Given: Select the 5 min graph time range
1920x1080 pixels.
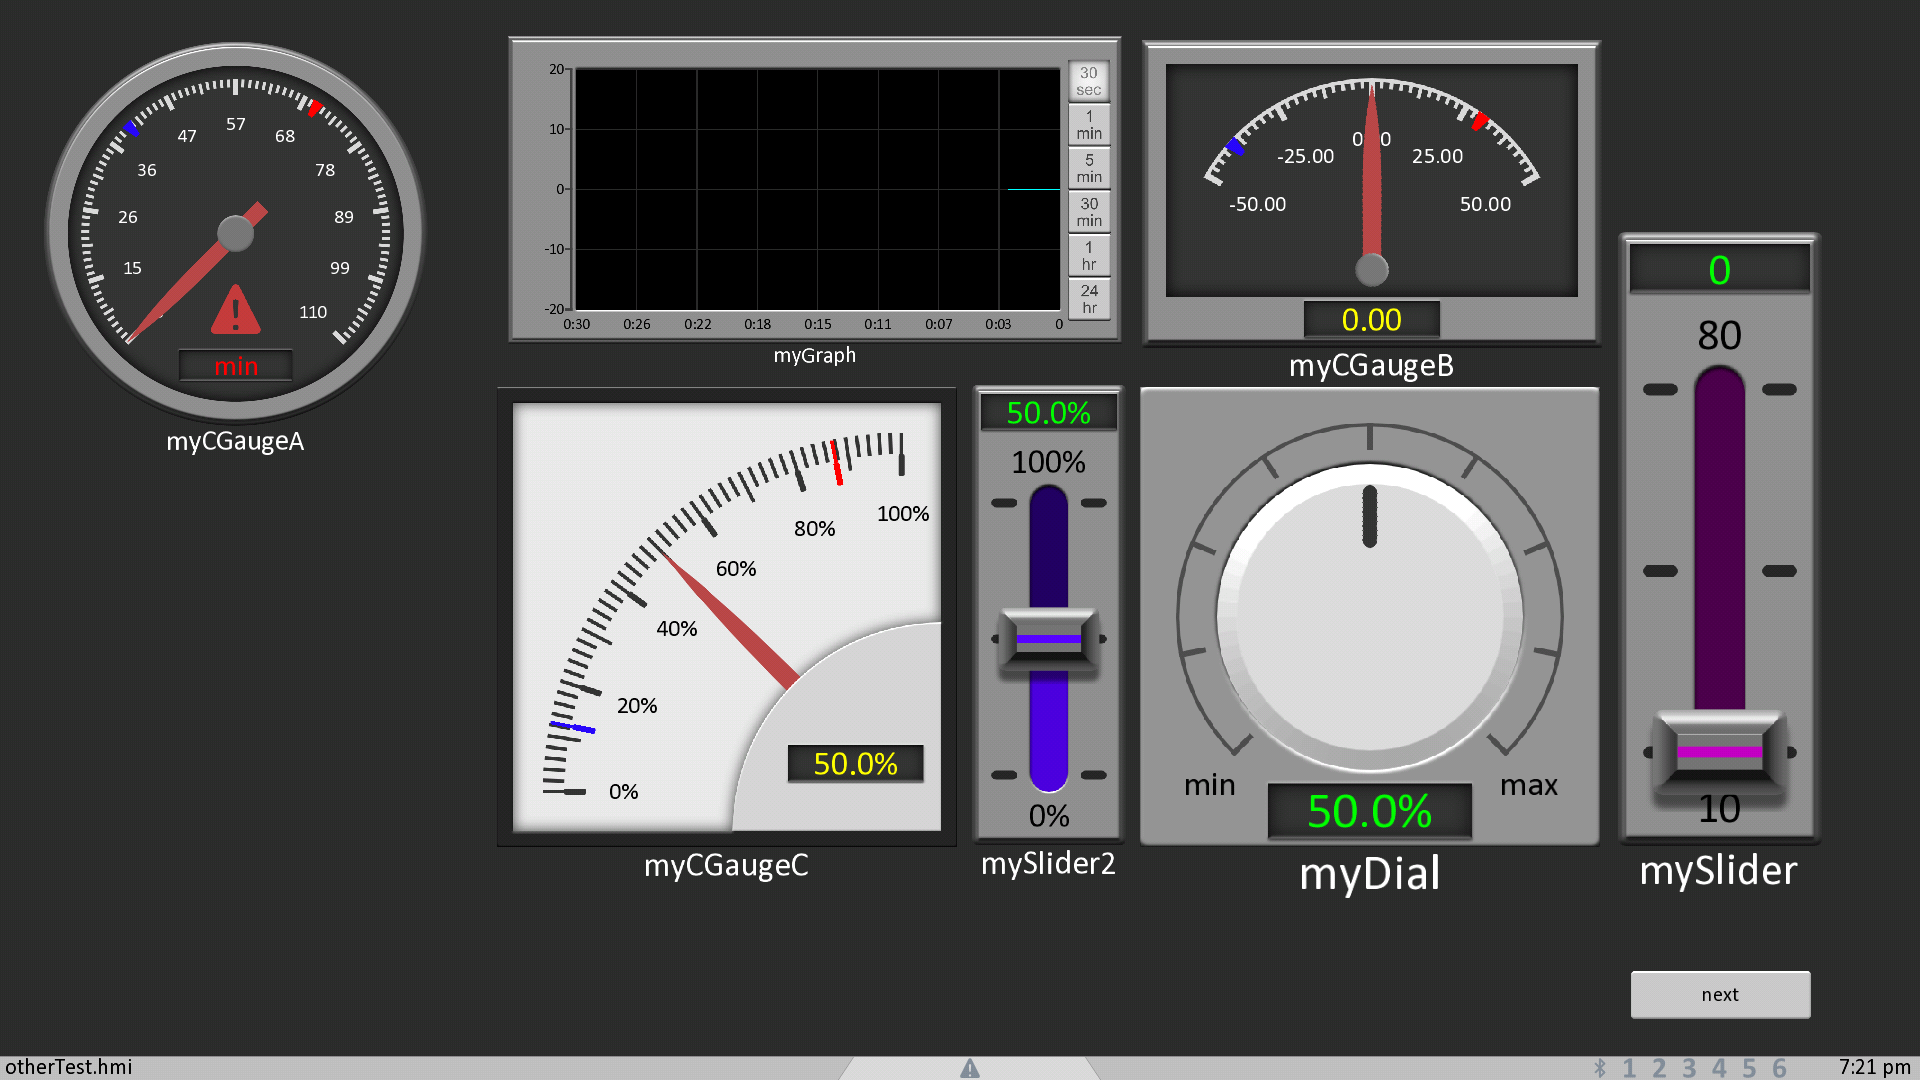Looking at the screenshot, I should pyautogui.click(x=1088, y=168).
